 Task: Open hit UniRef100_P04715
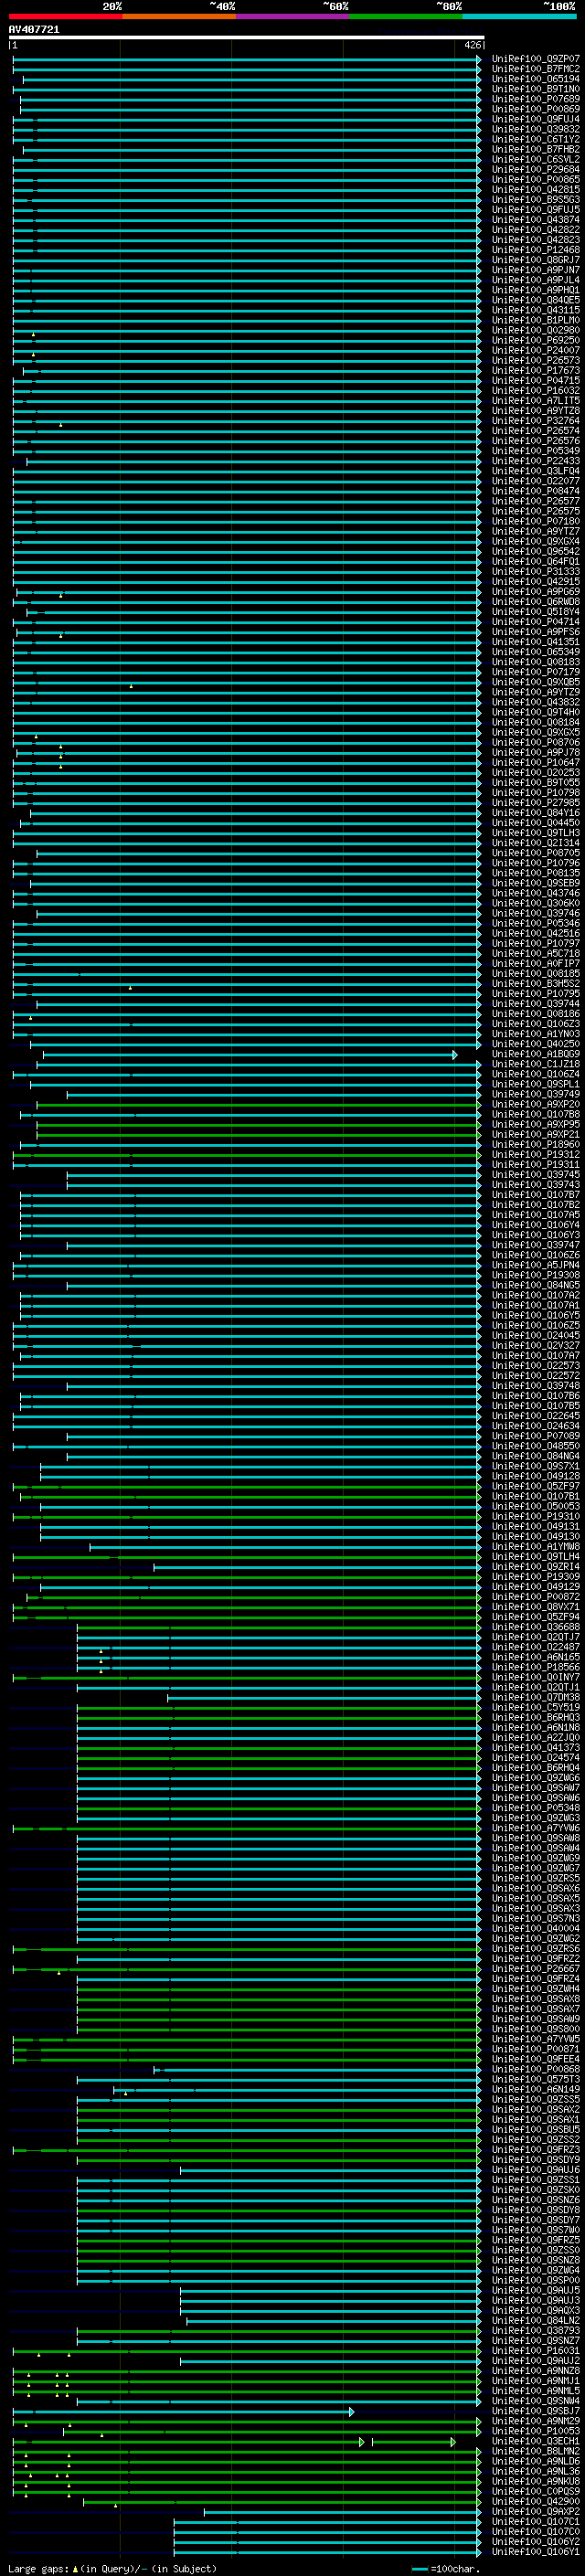[536, 381]
